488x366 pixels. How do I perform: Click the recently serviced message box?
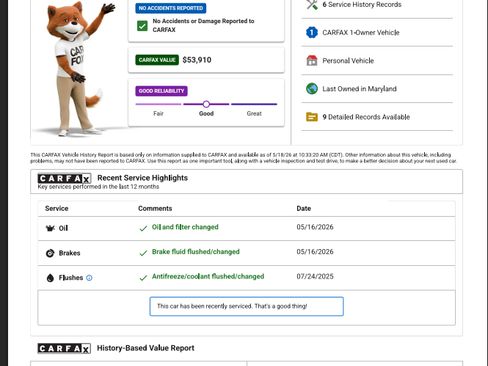pyautogui.click(x=246, y=306)
